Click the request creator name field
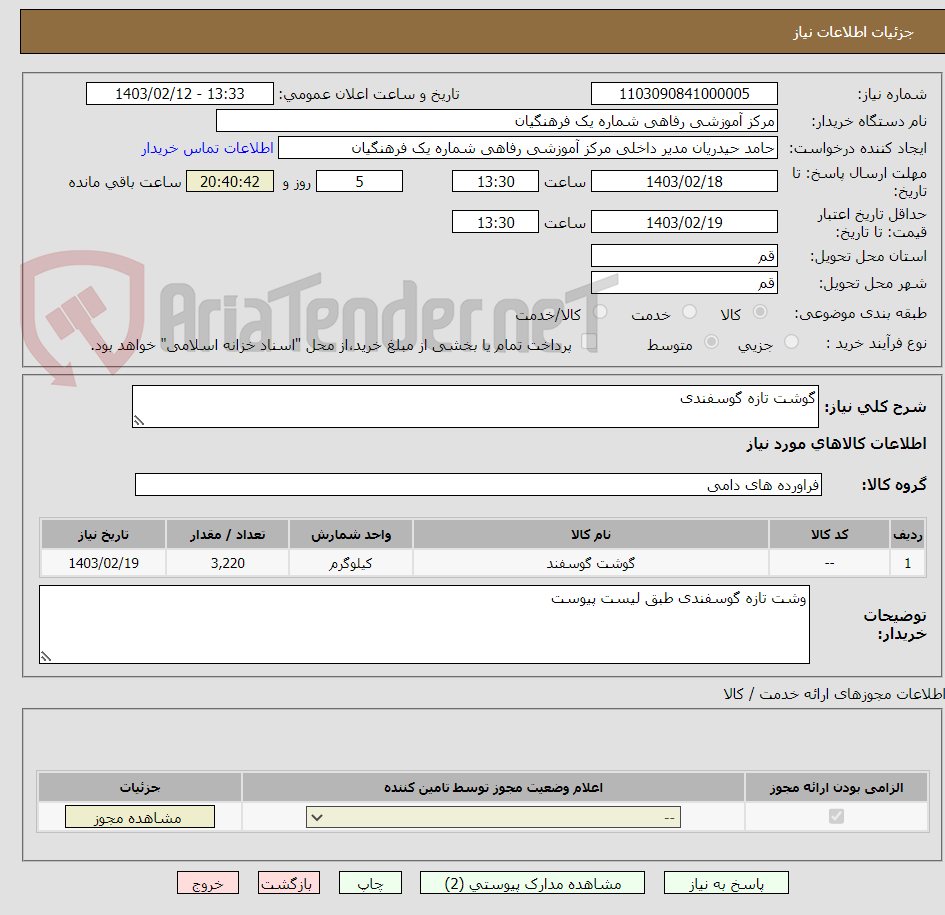Screen dimensions: 945x915 [x=527, y=148]
